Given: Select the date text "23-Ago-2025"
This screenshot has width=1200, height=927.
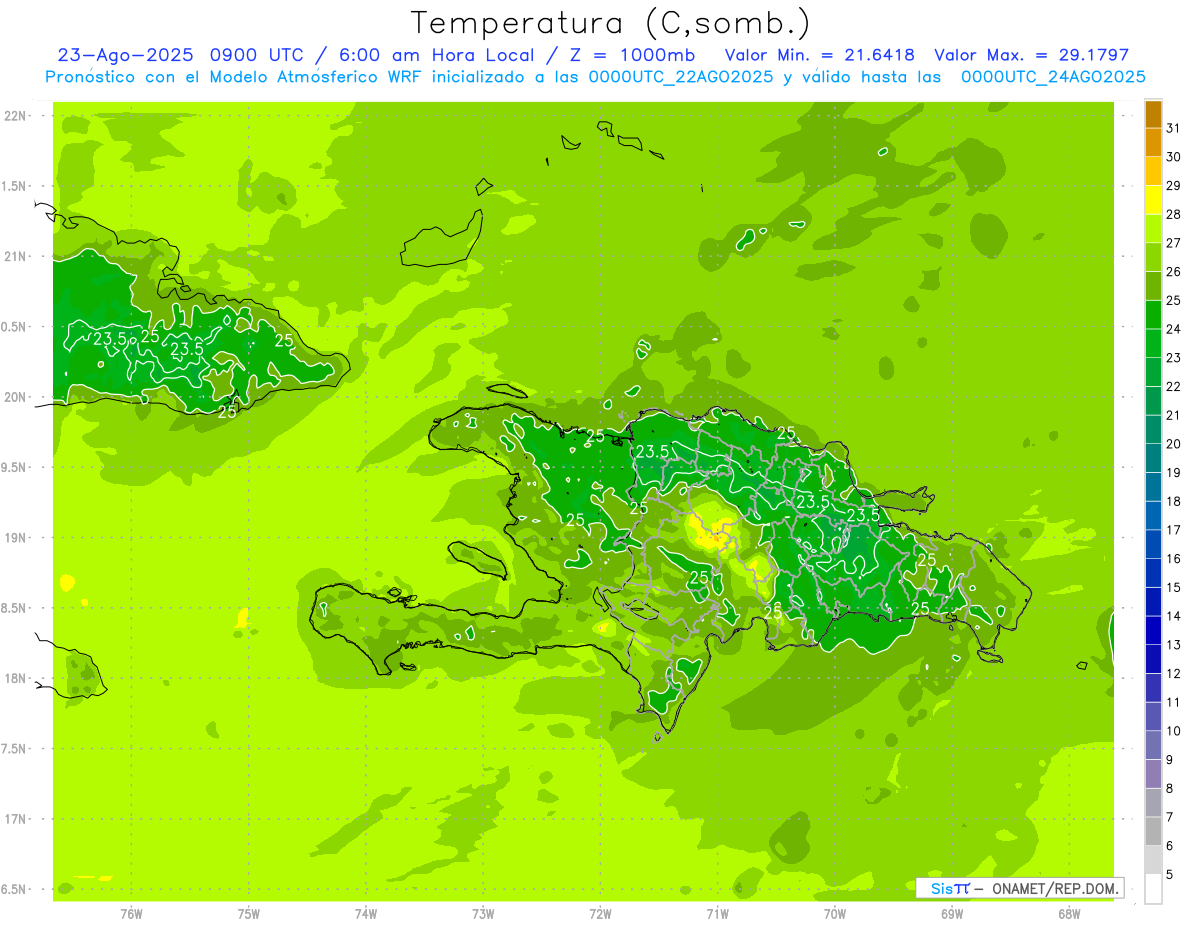Looking at the screenshot, I should tap(126, 55).
